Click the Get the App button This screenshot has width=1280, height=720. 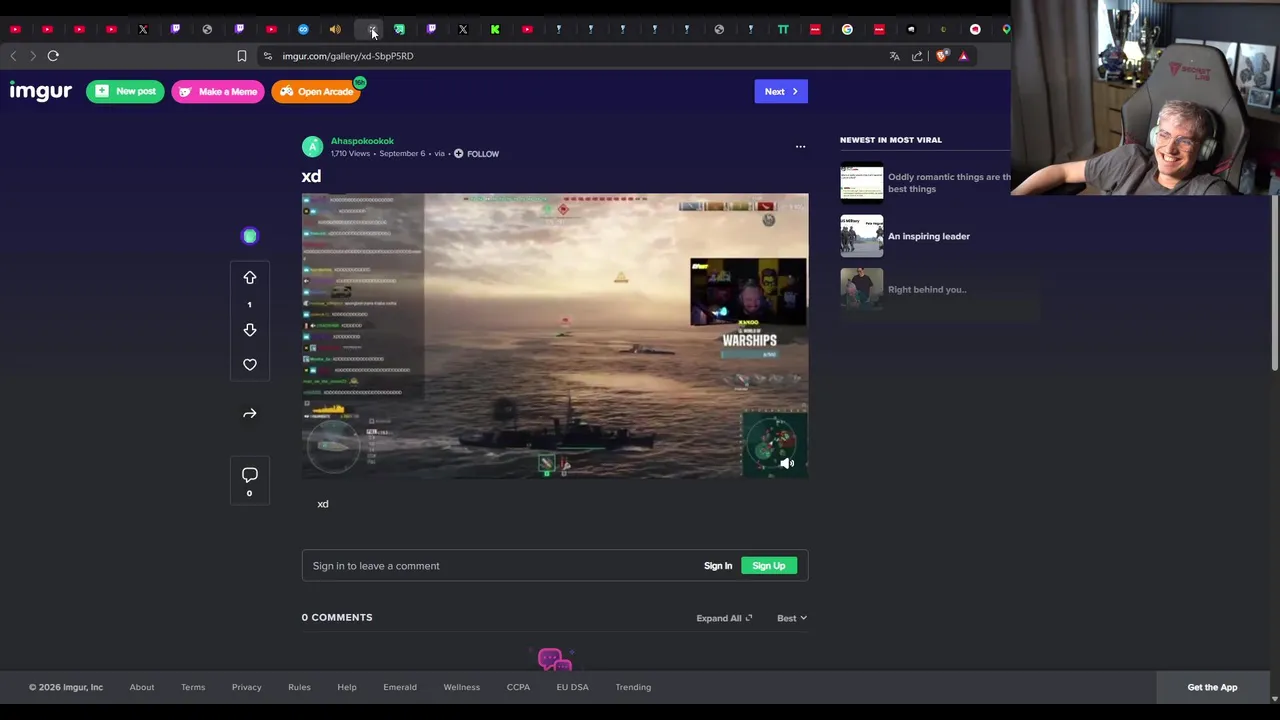pyautogui.click(x=1212, y=687)
